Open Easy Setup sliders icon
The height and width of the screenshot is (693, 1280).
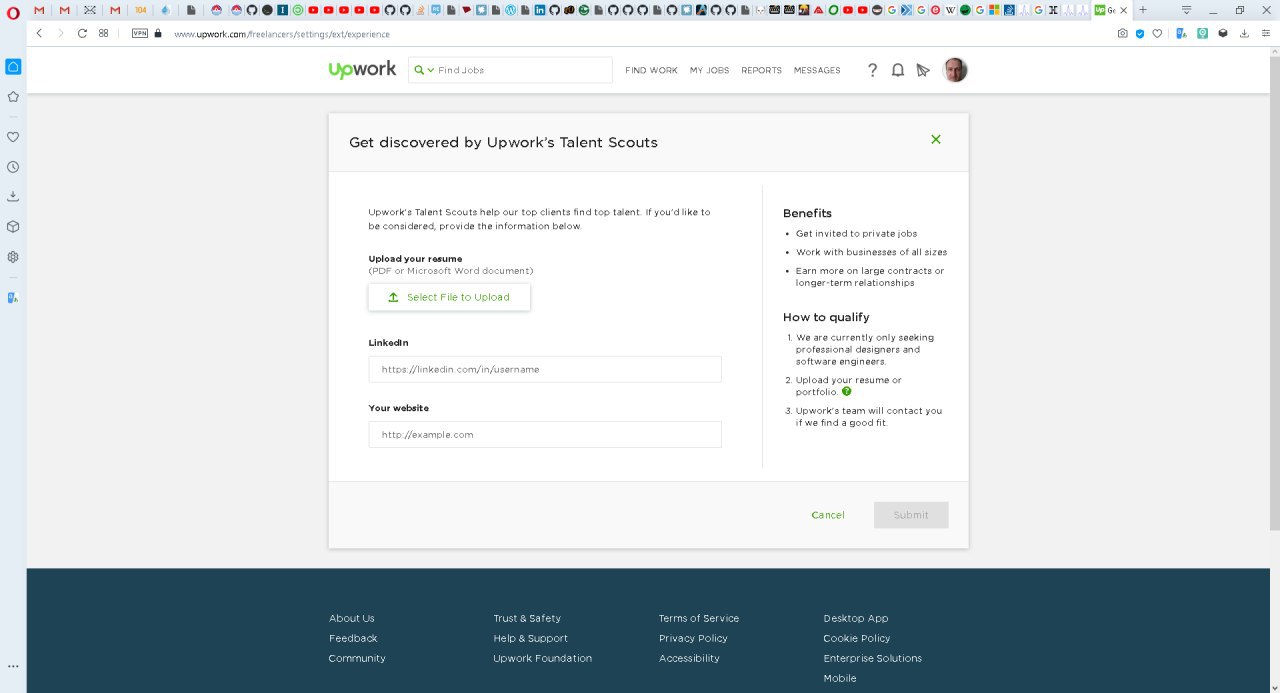pos(1266,33)
